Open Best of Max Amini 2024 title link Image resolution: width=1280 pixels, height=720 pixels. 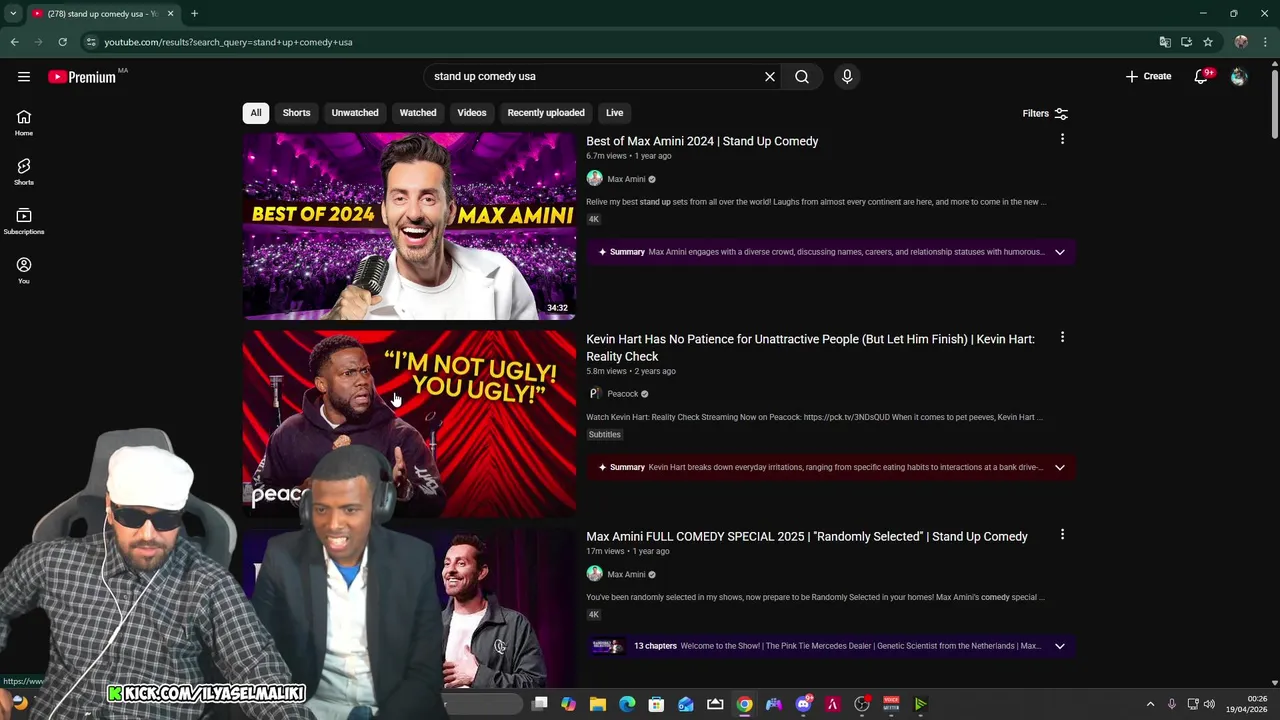pyautogui.click(x=702, y=141)
